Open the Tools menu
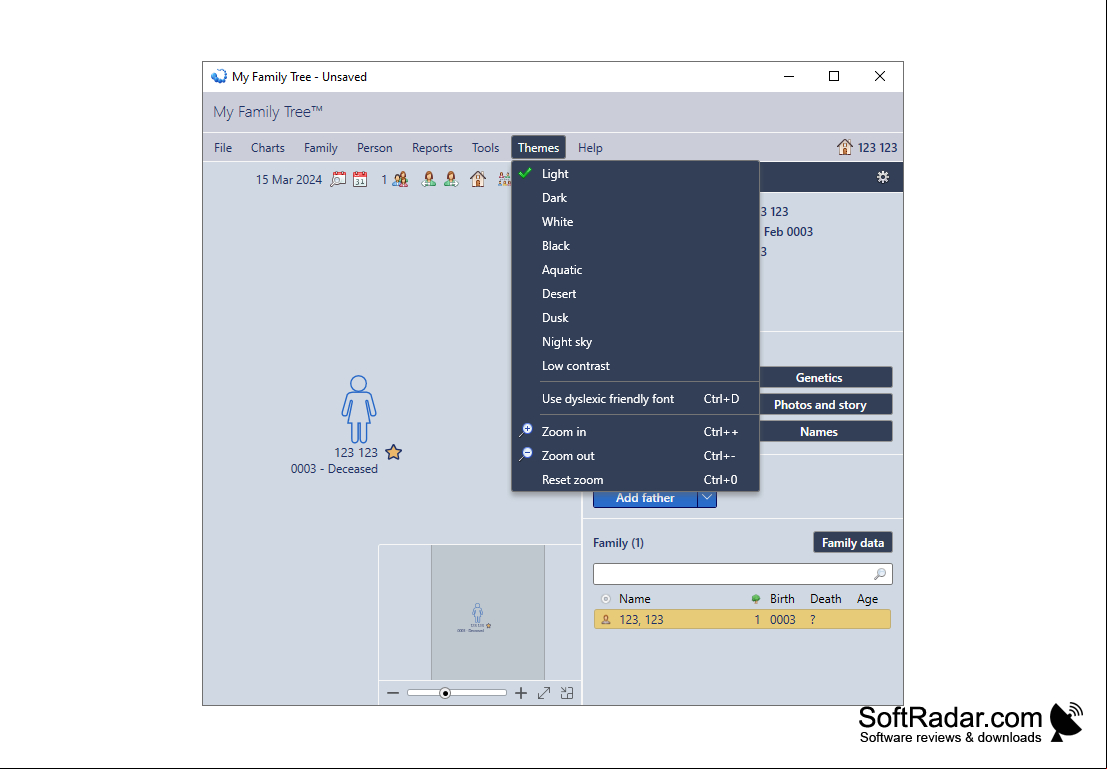 [x=485, y=148]
